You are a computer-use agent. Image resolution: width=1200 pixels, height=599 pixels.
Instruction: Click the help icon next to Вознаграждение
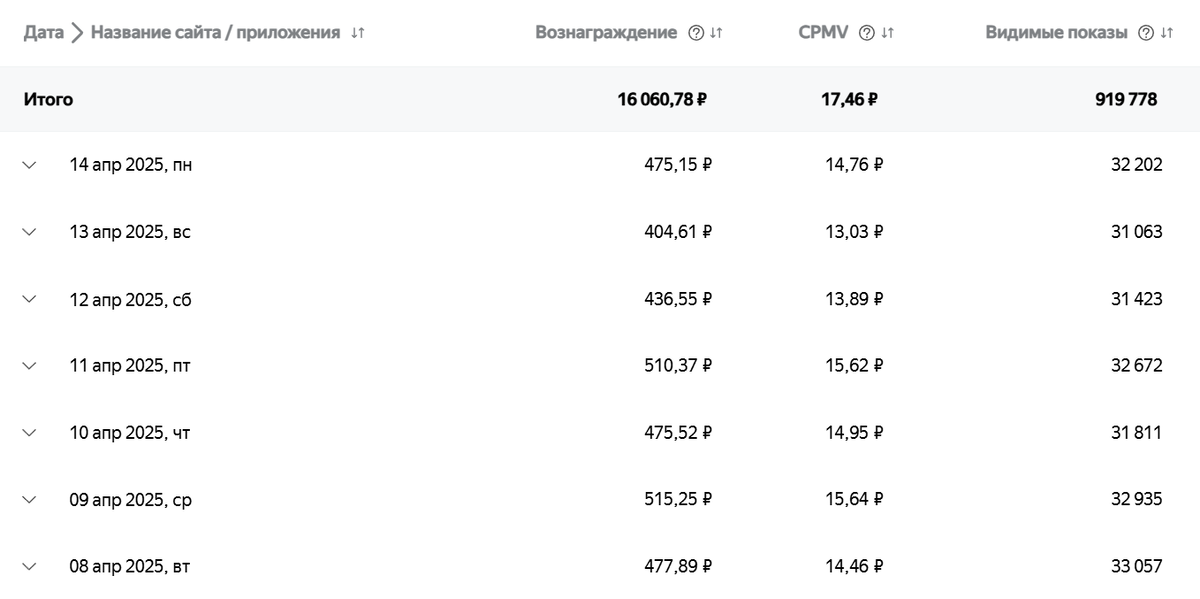(x=697, y=31)
